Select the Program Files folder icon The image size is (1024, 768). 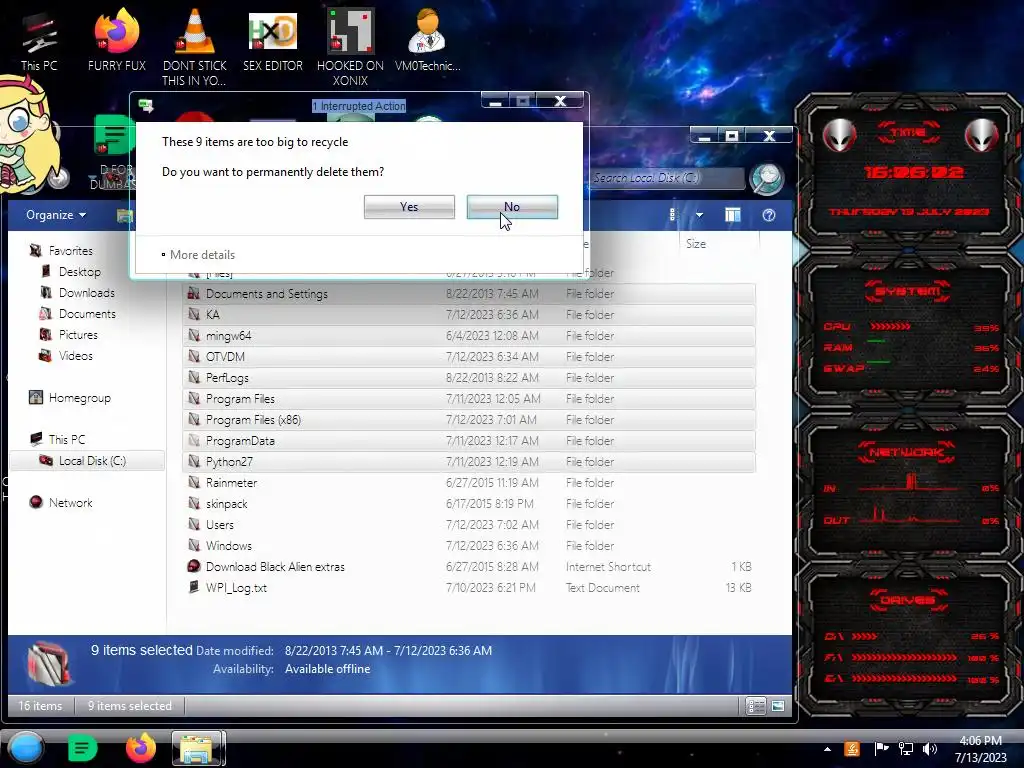[194, 398]
